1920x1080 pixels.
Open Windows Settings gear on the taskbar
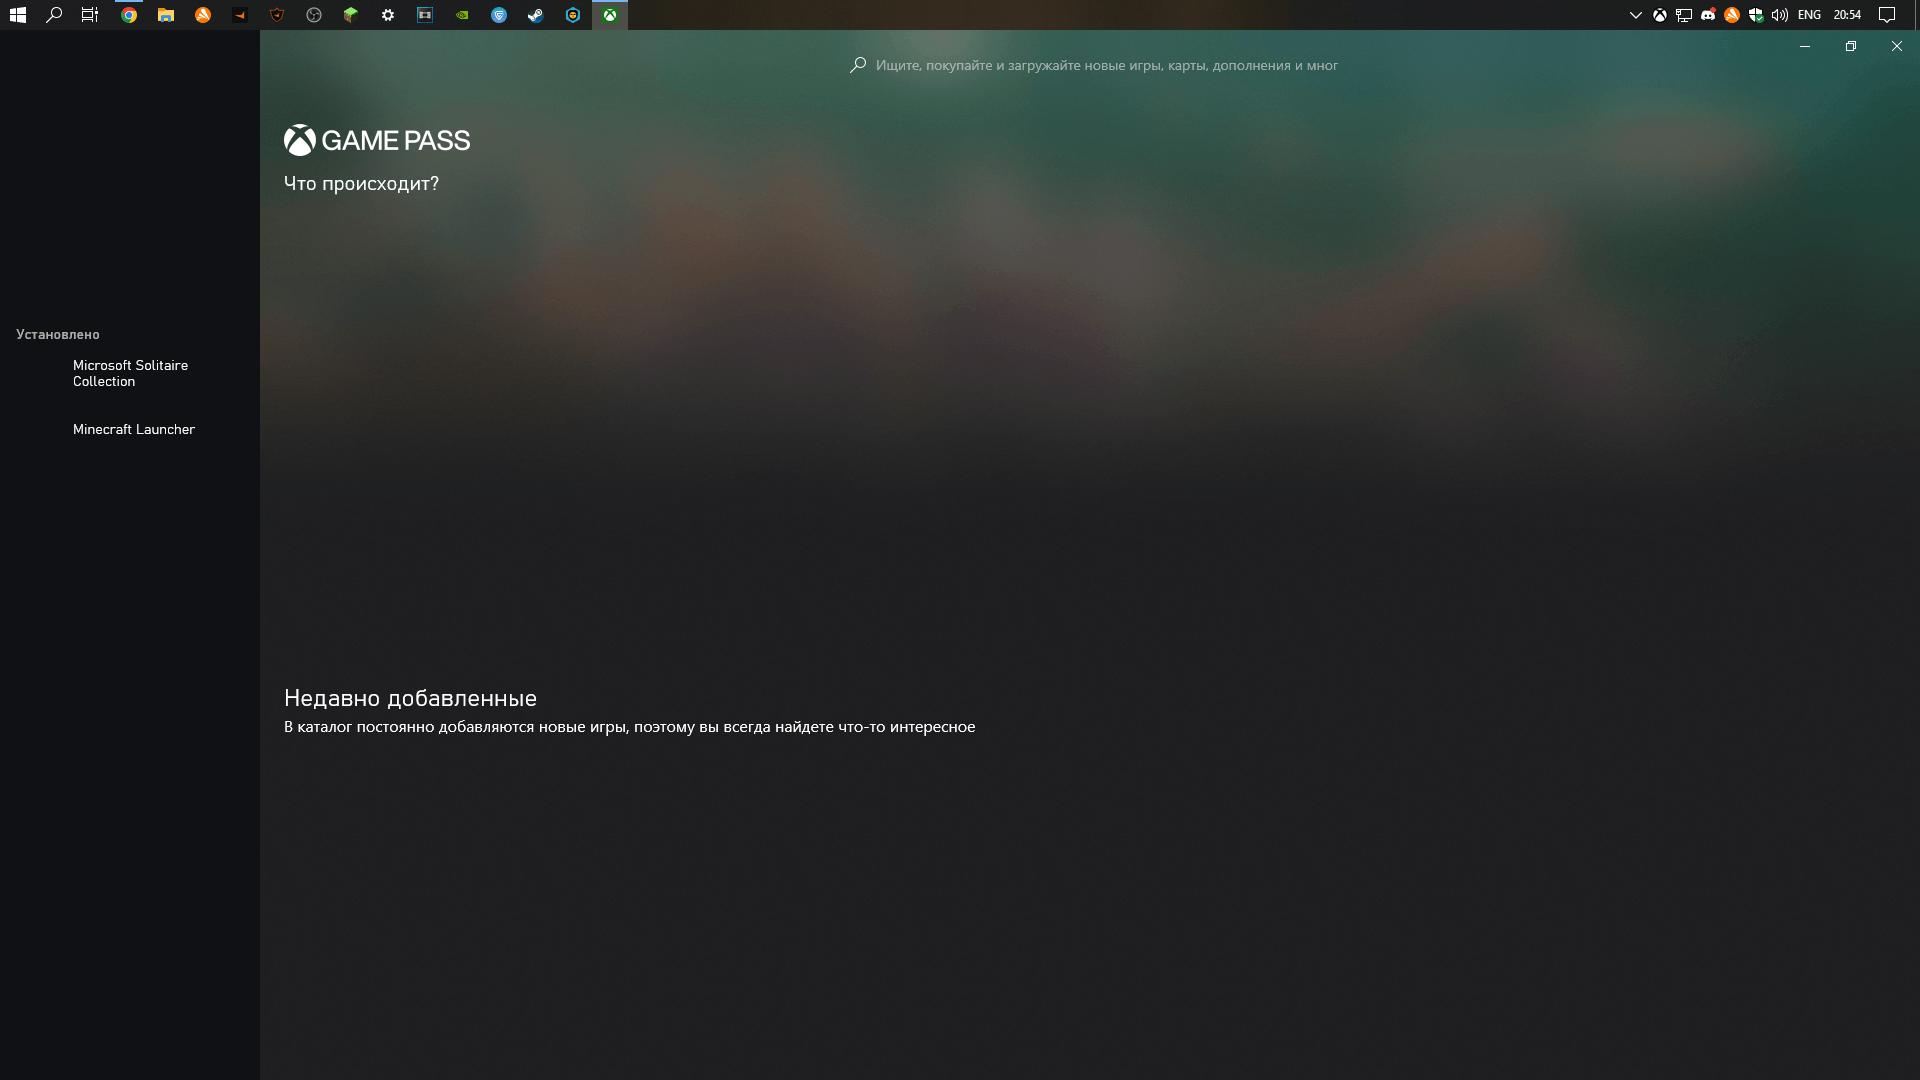[388, 15]
